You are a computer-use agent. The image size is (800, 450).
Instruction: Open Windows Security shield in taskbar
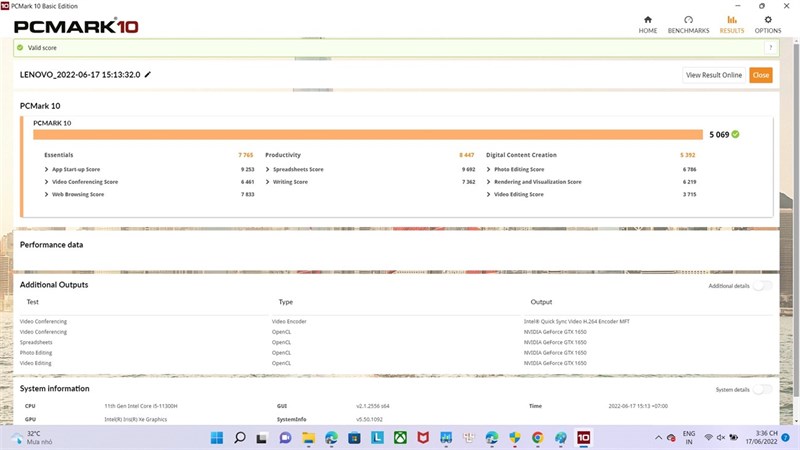tap(515, 438)
